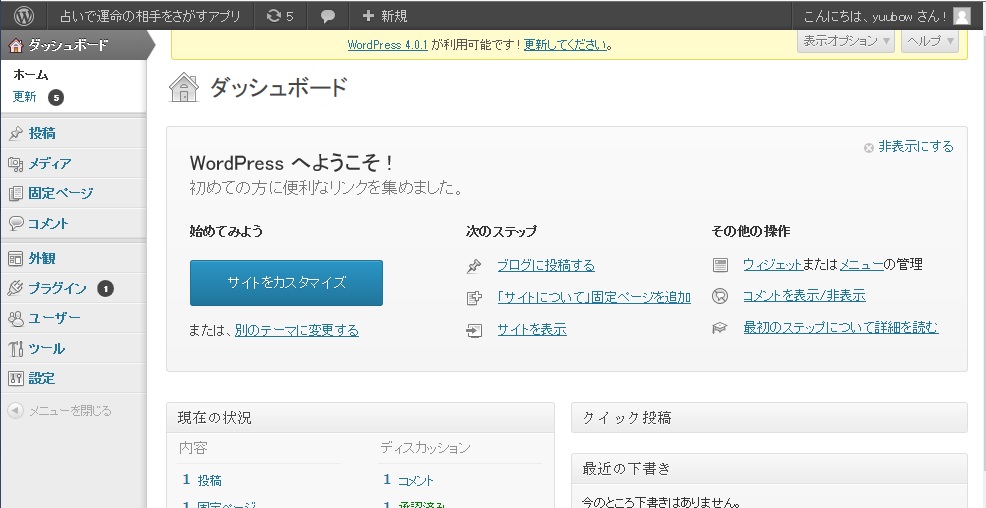Image resolution: width=986 pixels, height=508 pixels.
Task: Open the ユーザー sidebar menu
Action: point(74,318)
